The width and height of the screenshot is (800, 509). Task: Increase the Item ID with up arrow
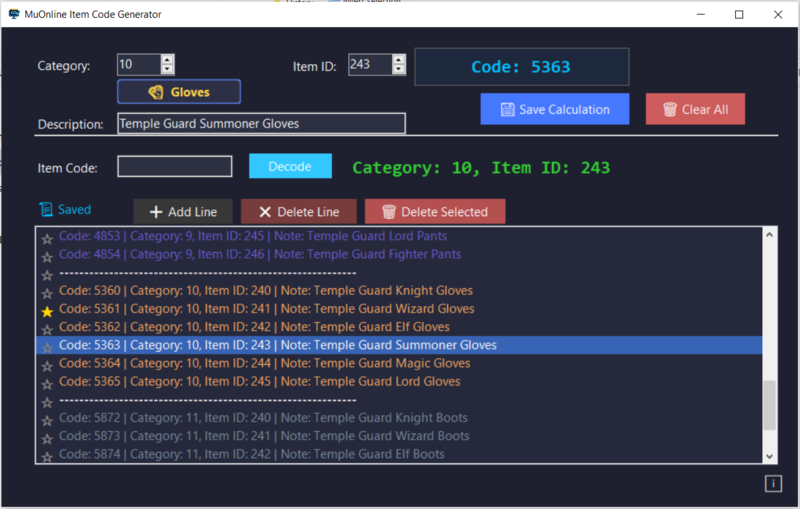pyautogui.click(x=398, y=60)
